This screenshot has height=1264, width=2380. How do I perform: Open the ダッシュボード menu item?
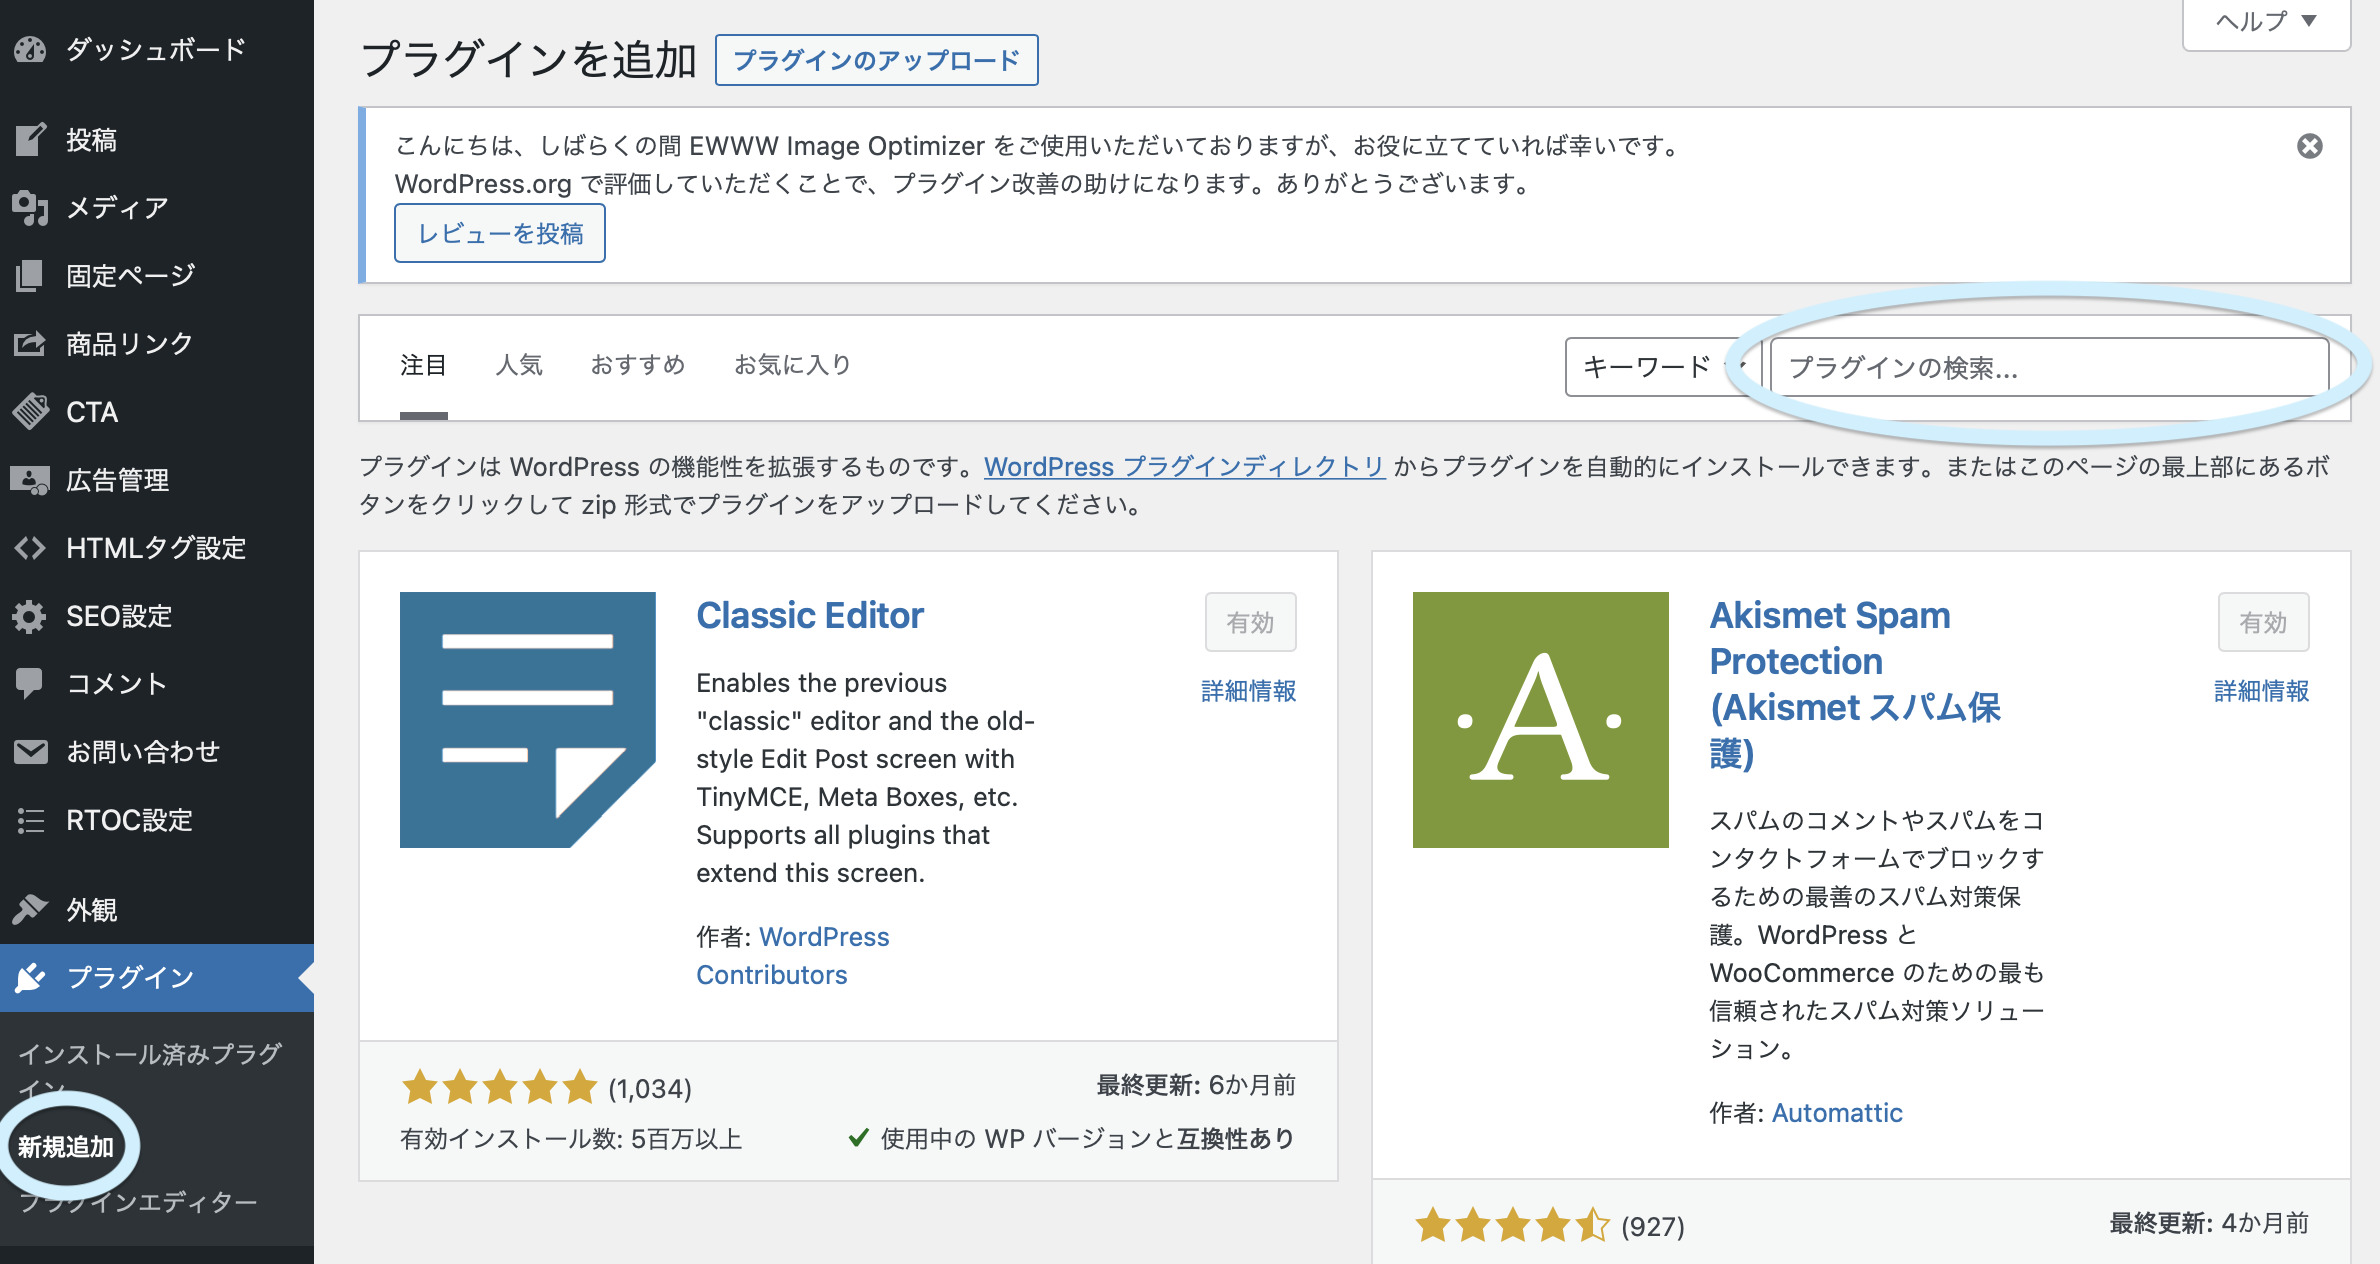(157, 49)
